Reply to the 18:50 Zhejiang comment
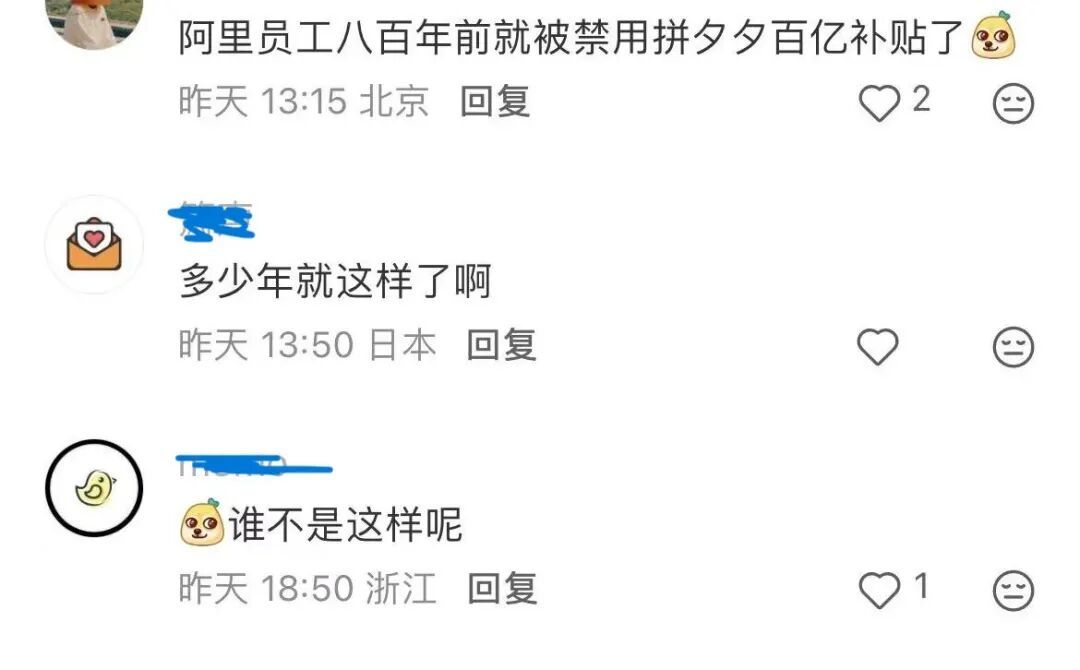Screen dimensions: 1080x670 click(502, 589)
